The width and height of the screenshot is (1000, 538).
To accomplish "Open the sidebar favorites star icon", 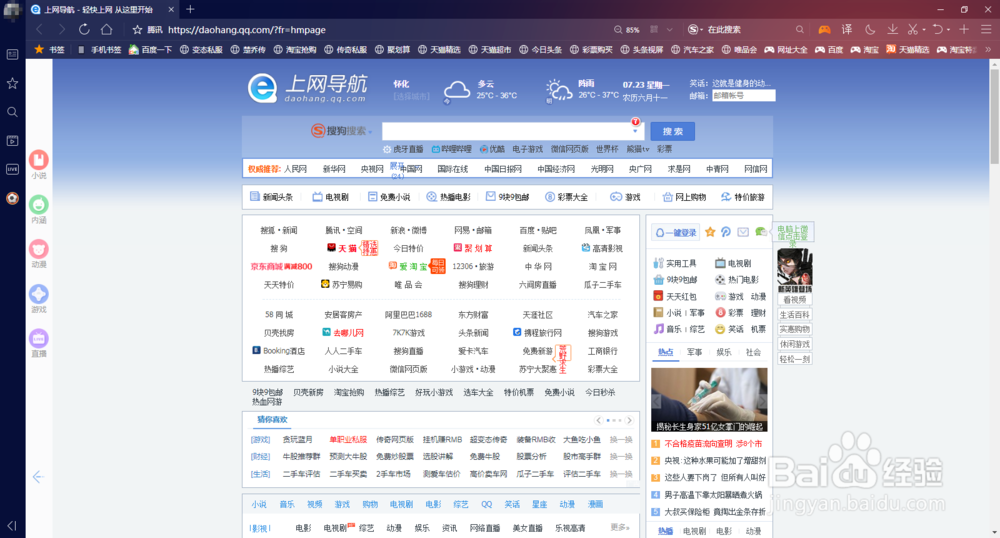I will tap(12, 84).
